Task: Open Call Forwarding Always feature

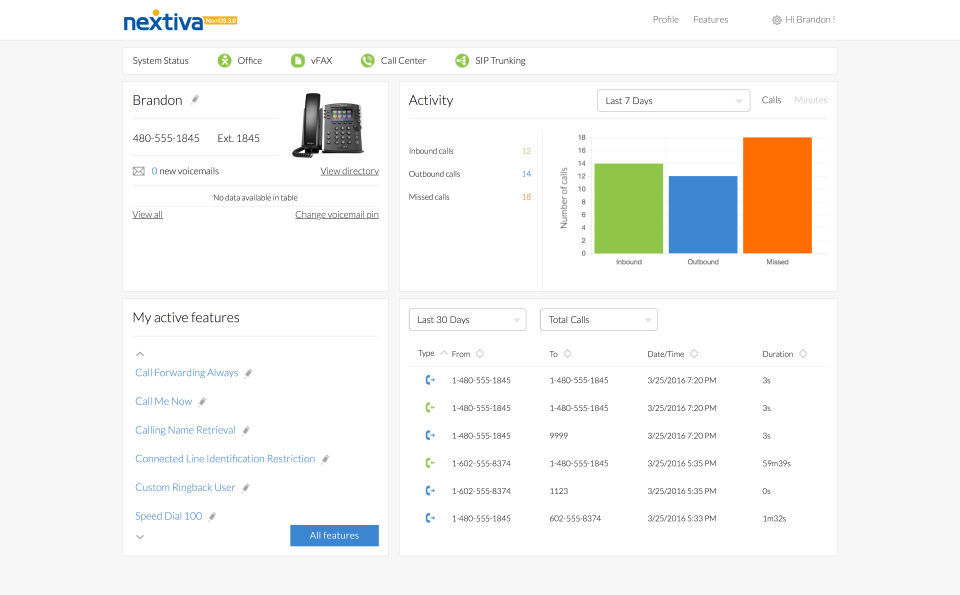Action: [x=187, y=373]
